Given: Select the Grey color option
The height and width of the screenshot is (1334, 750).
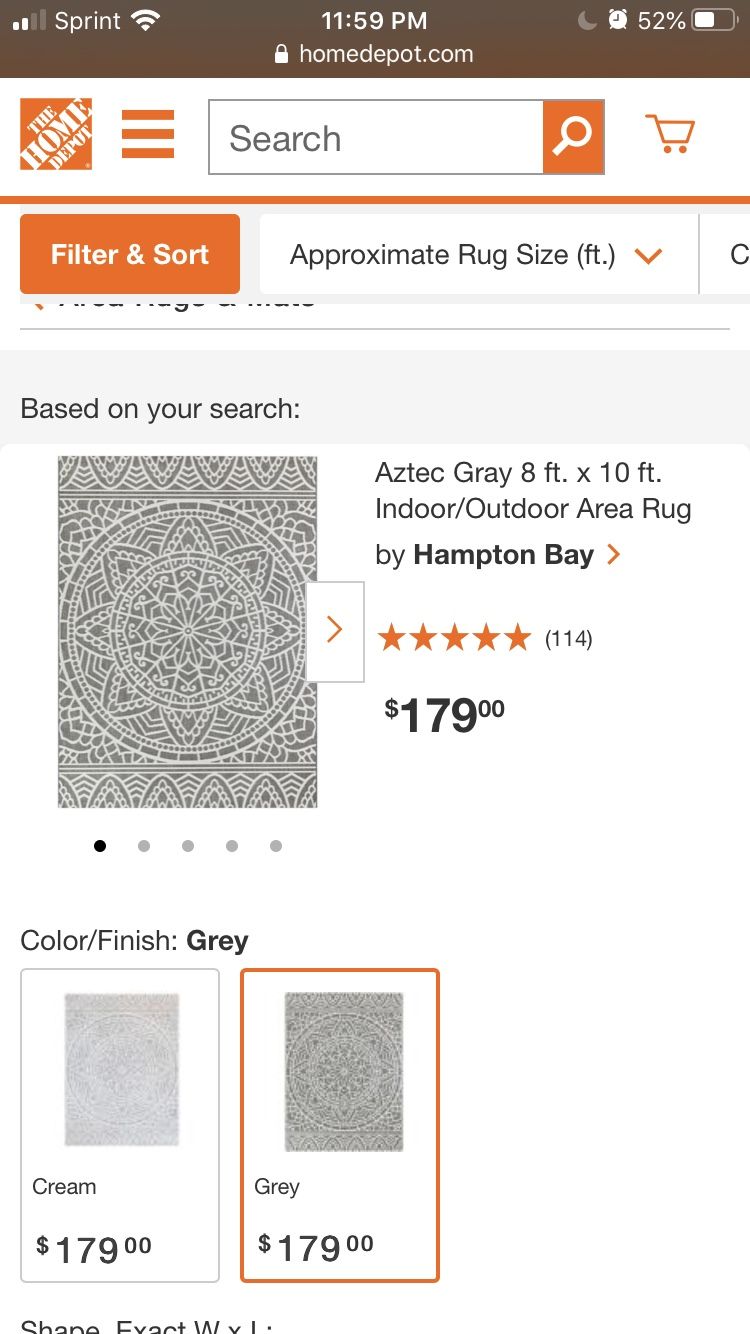Looking at the screenshot, I should coord(340,1125).
